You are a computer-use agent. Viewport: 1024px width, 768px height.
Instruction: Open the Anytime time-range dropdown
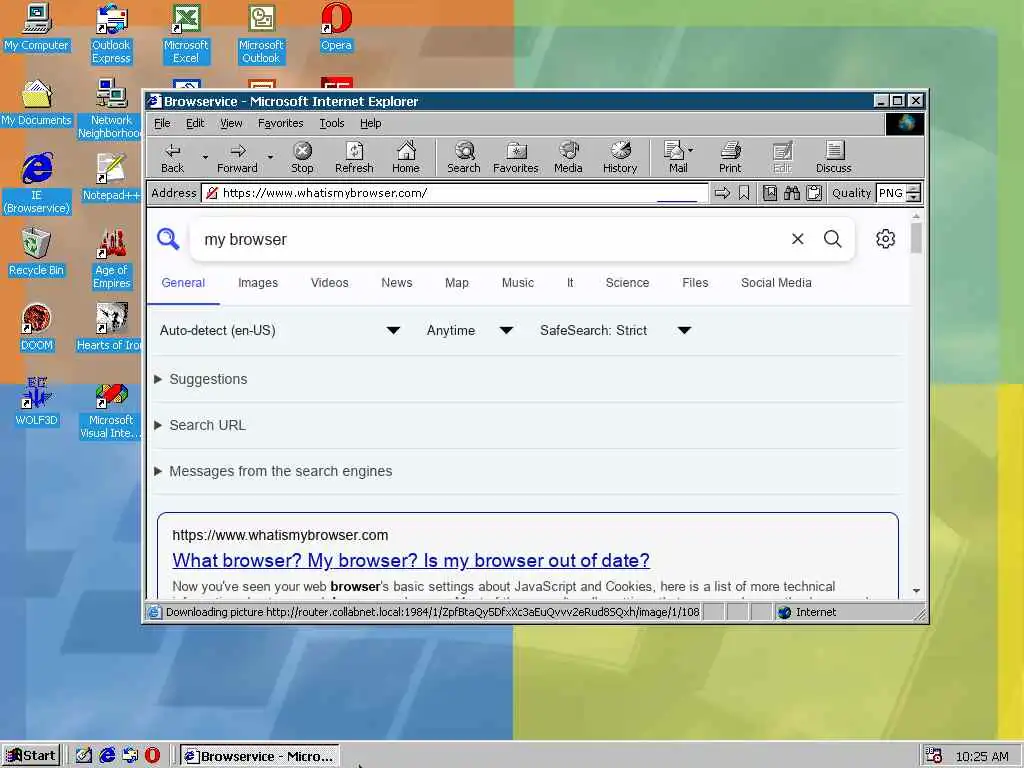pyautogui.click(x=469, y=330)
